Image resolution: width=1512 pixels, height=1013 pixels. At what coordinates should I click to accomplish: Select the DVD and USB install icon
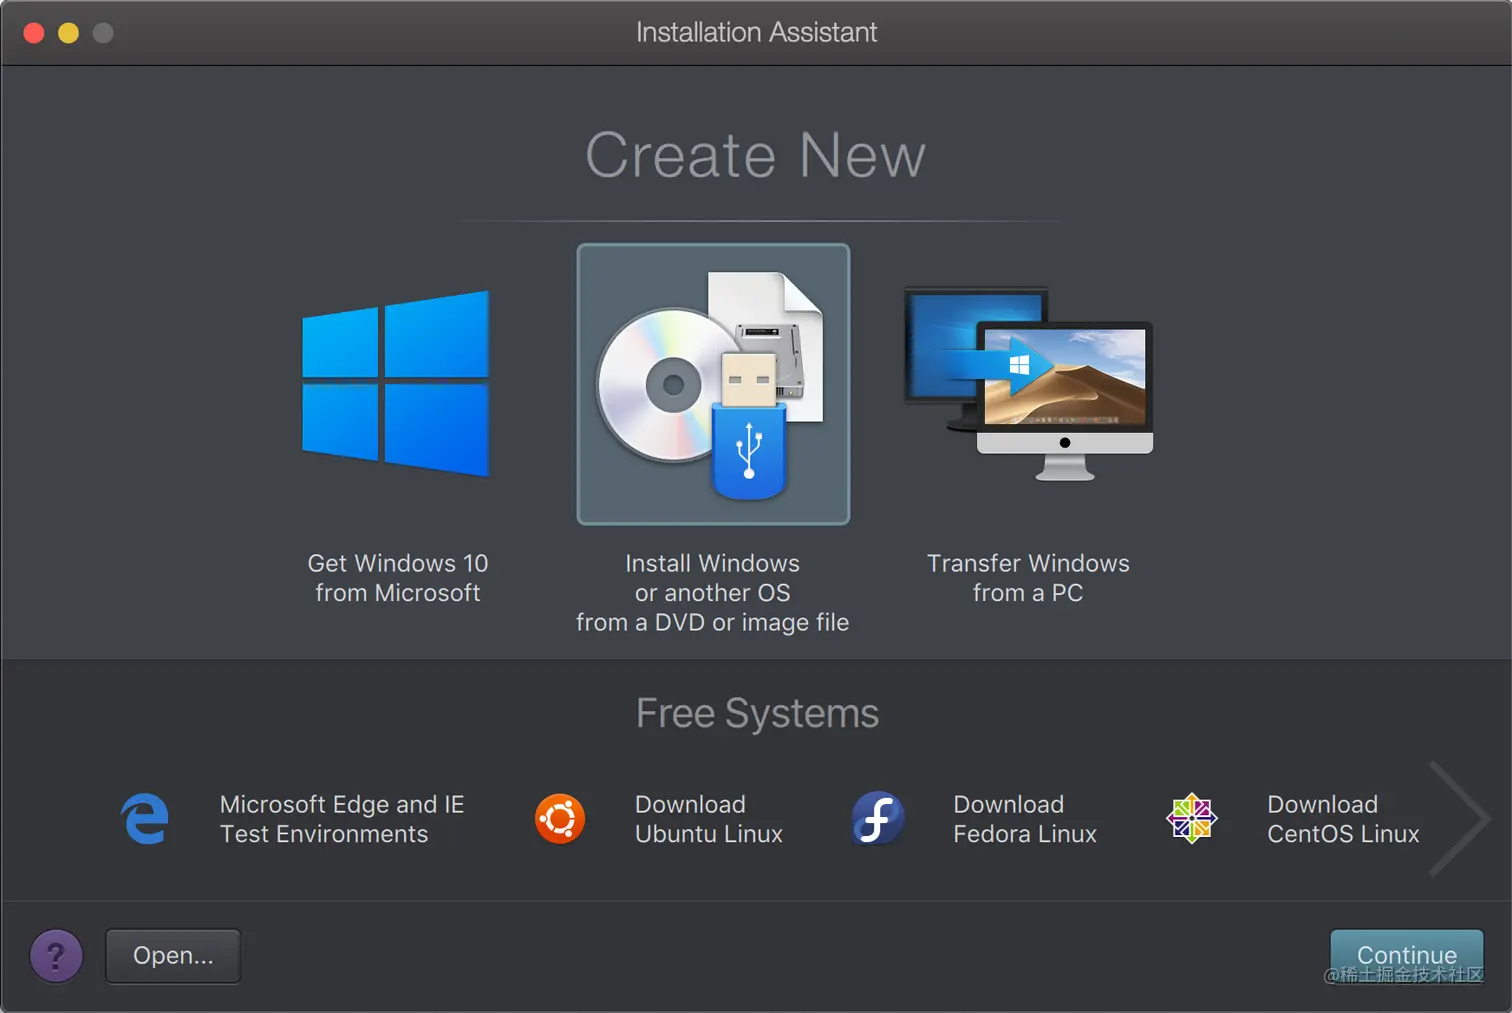tap(713, 384)
